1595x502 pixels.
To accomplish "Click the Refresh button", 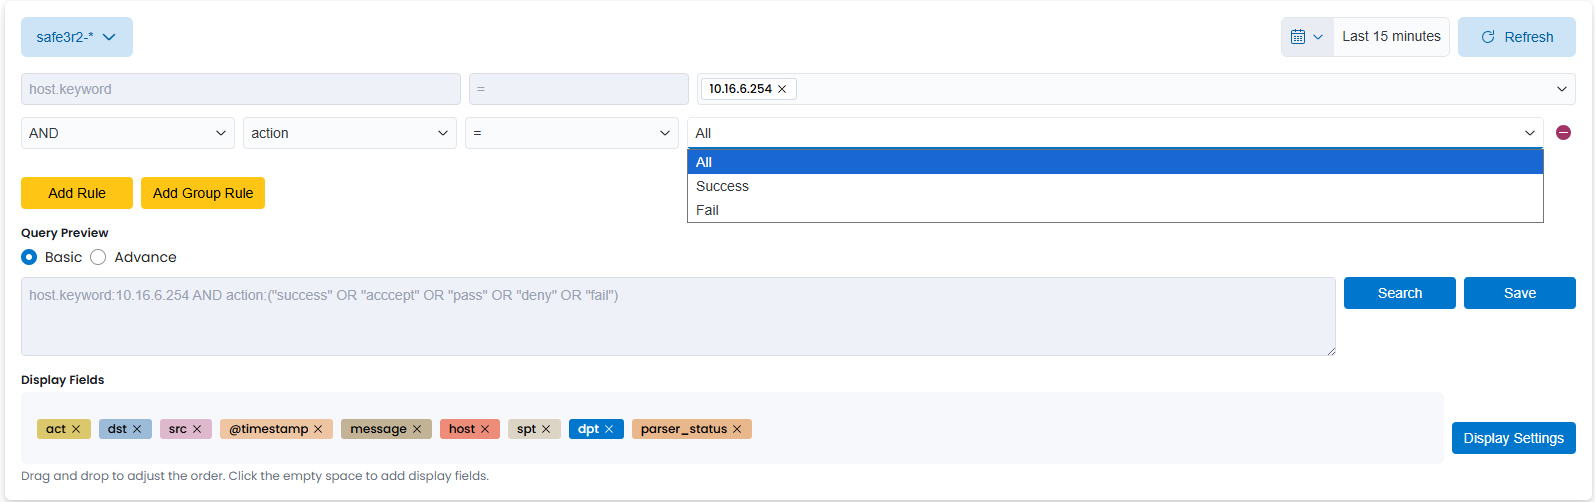I will 1517,37.
